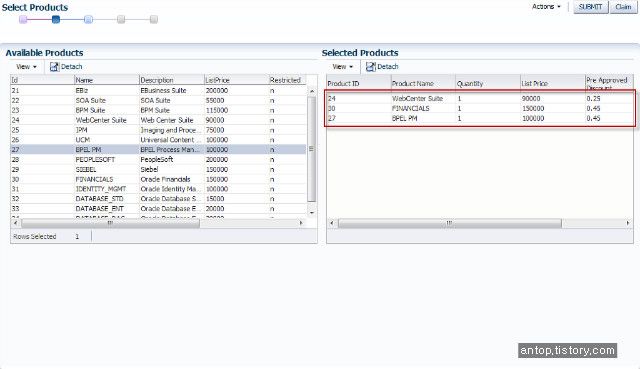Viewport: 640px width, 369px height.
Task: Click the right arrow of Selected Products horizontal scrollbar
Action: [628, 223]
